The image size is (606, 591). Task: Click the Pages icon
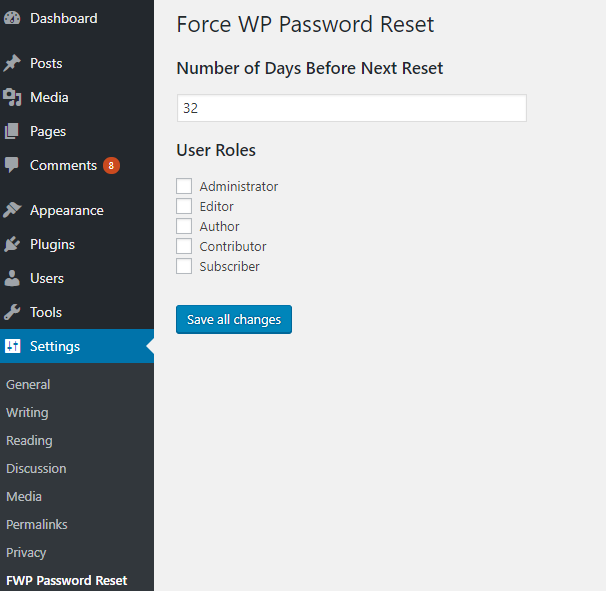12,131
